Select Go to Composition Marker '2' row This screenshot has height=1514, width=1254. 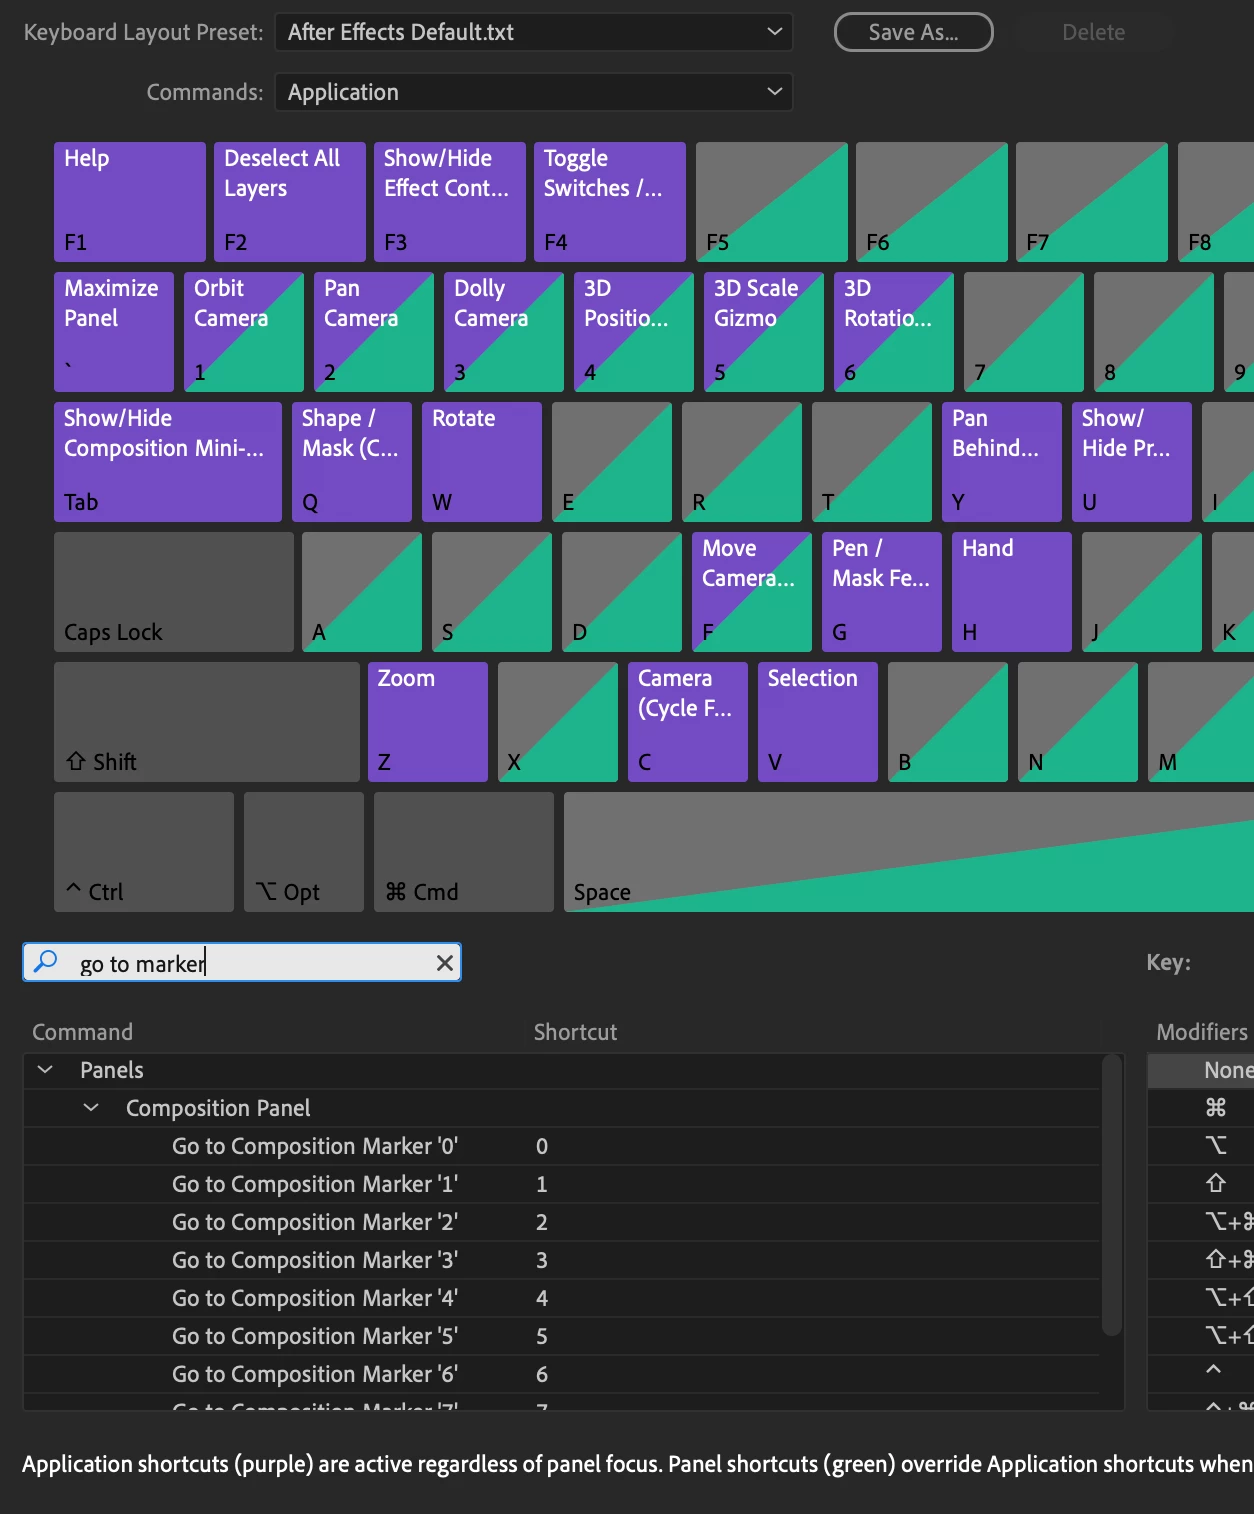561,1222
